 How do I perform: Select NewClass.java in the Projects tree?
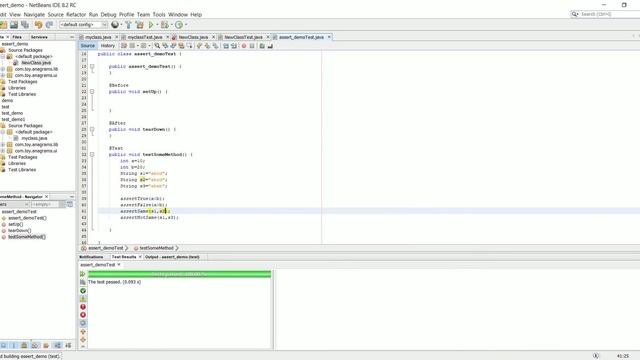(x=36, y=63)
